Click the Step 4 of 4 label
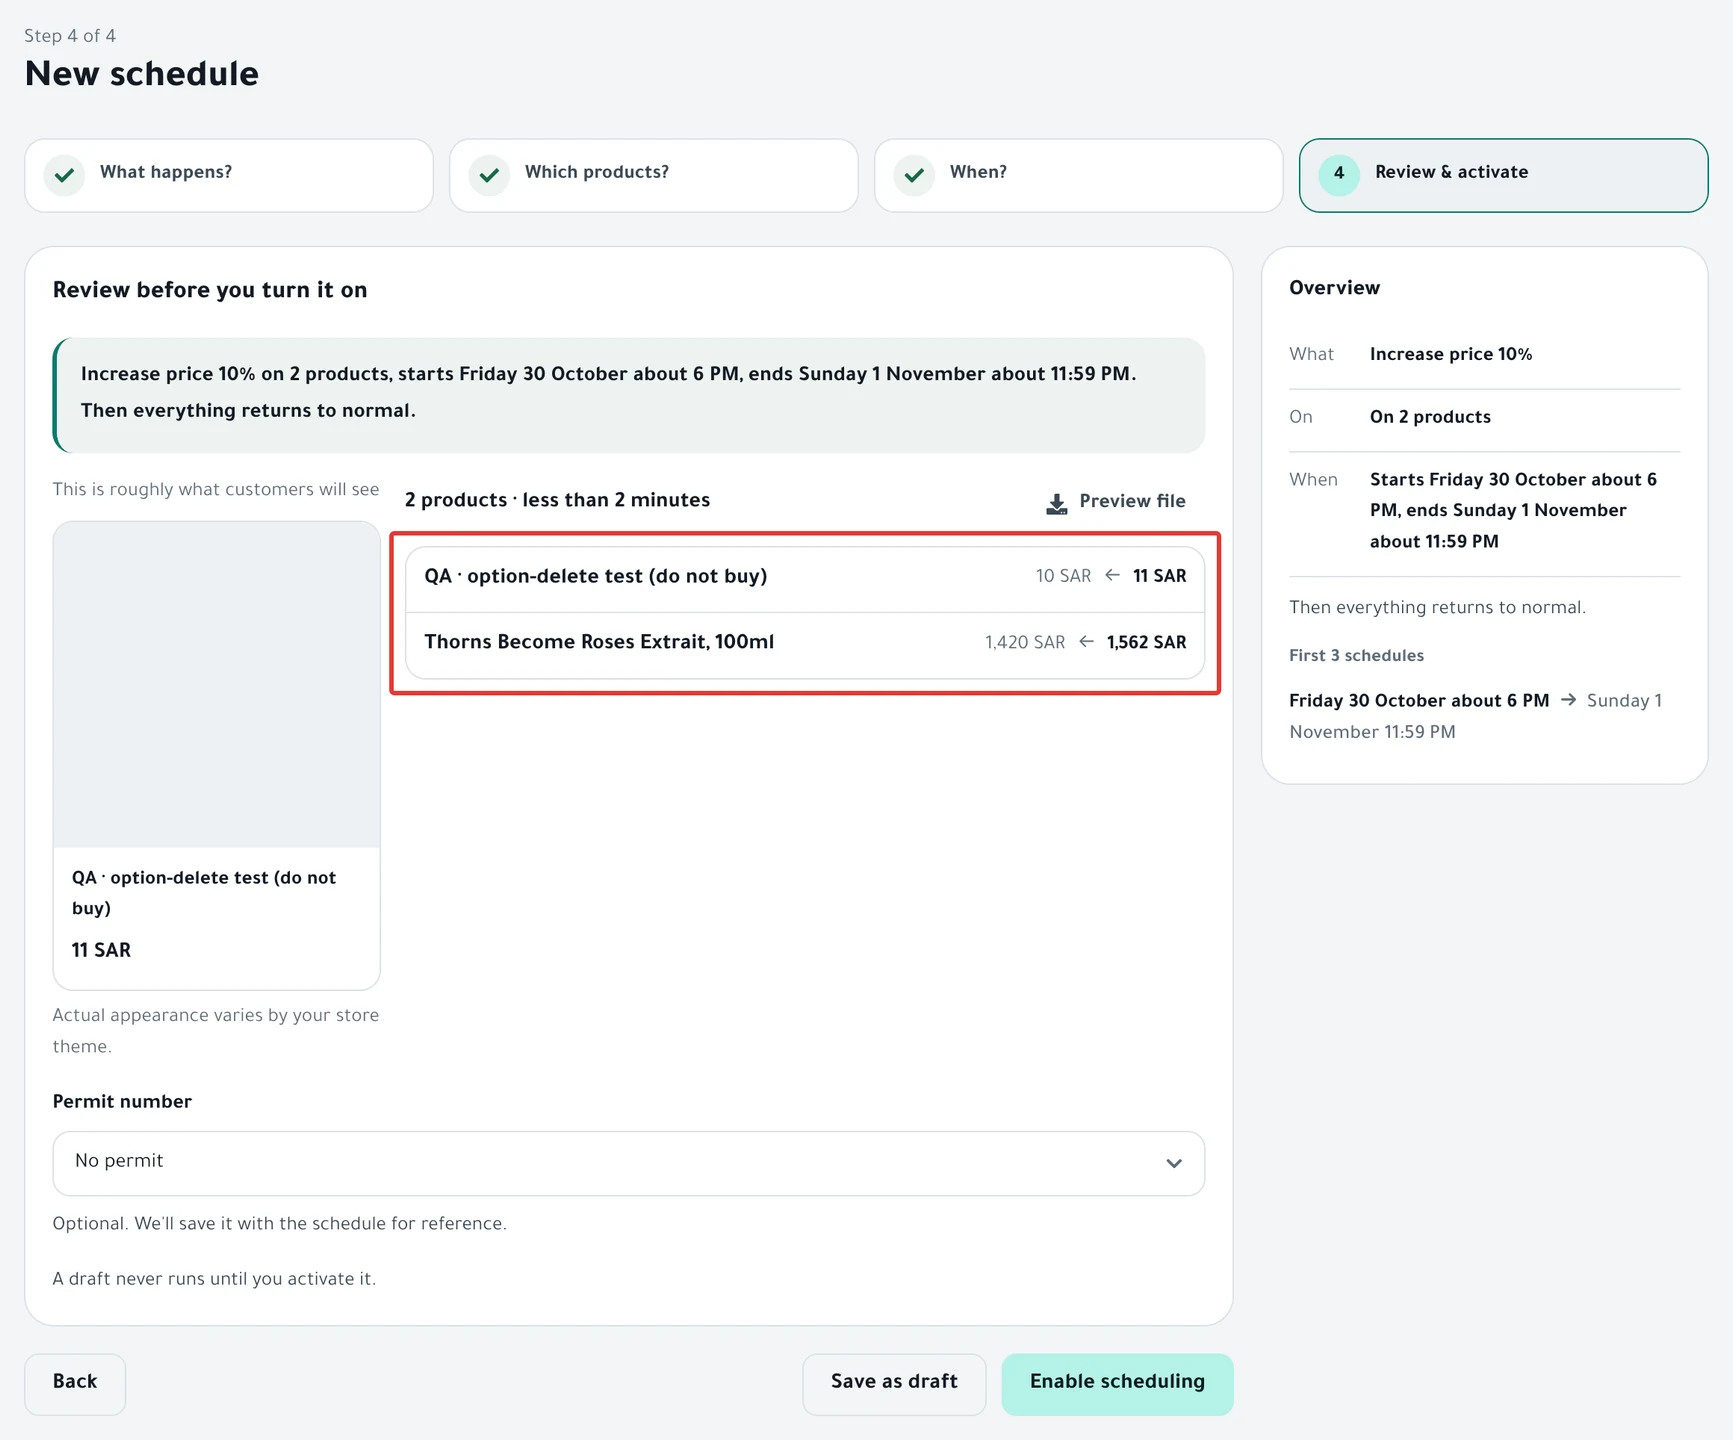Screen dimensions: 1733x1440 [70, 36]
